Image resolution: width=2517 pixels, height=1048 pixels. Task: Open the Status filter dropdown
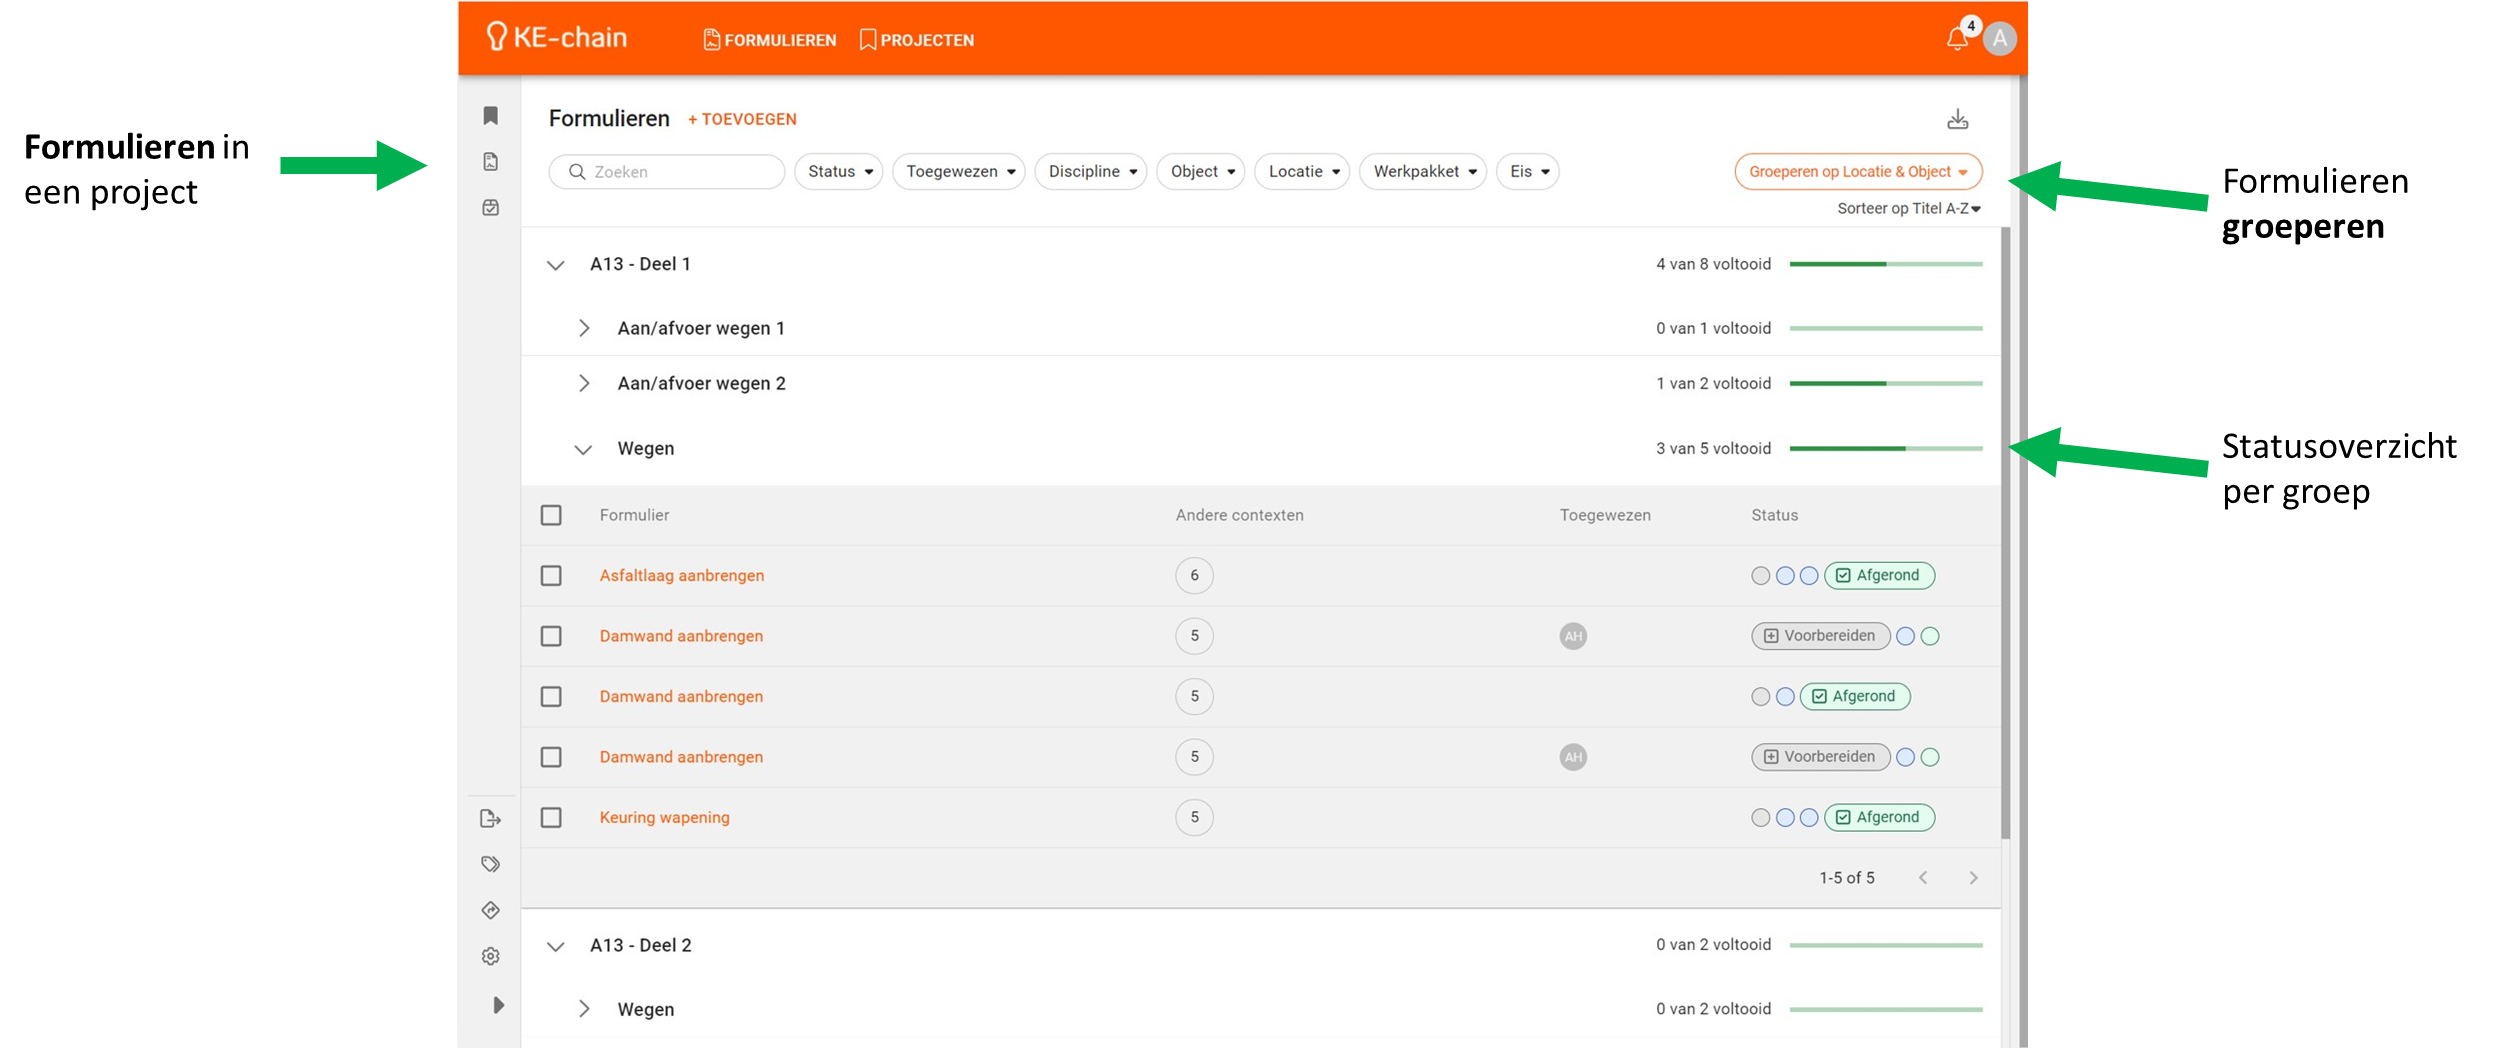coord(838,172)
